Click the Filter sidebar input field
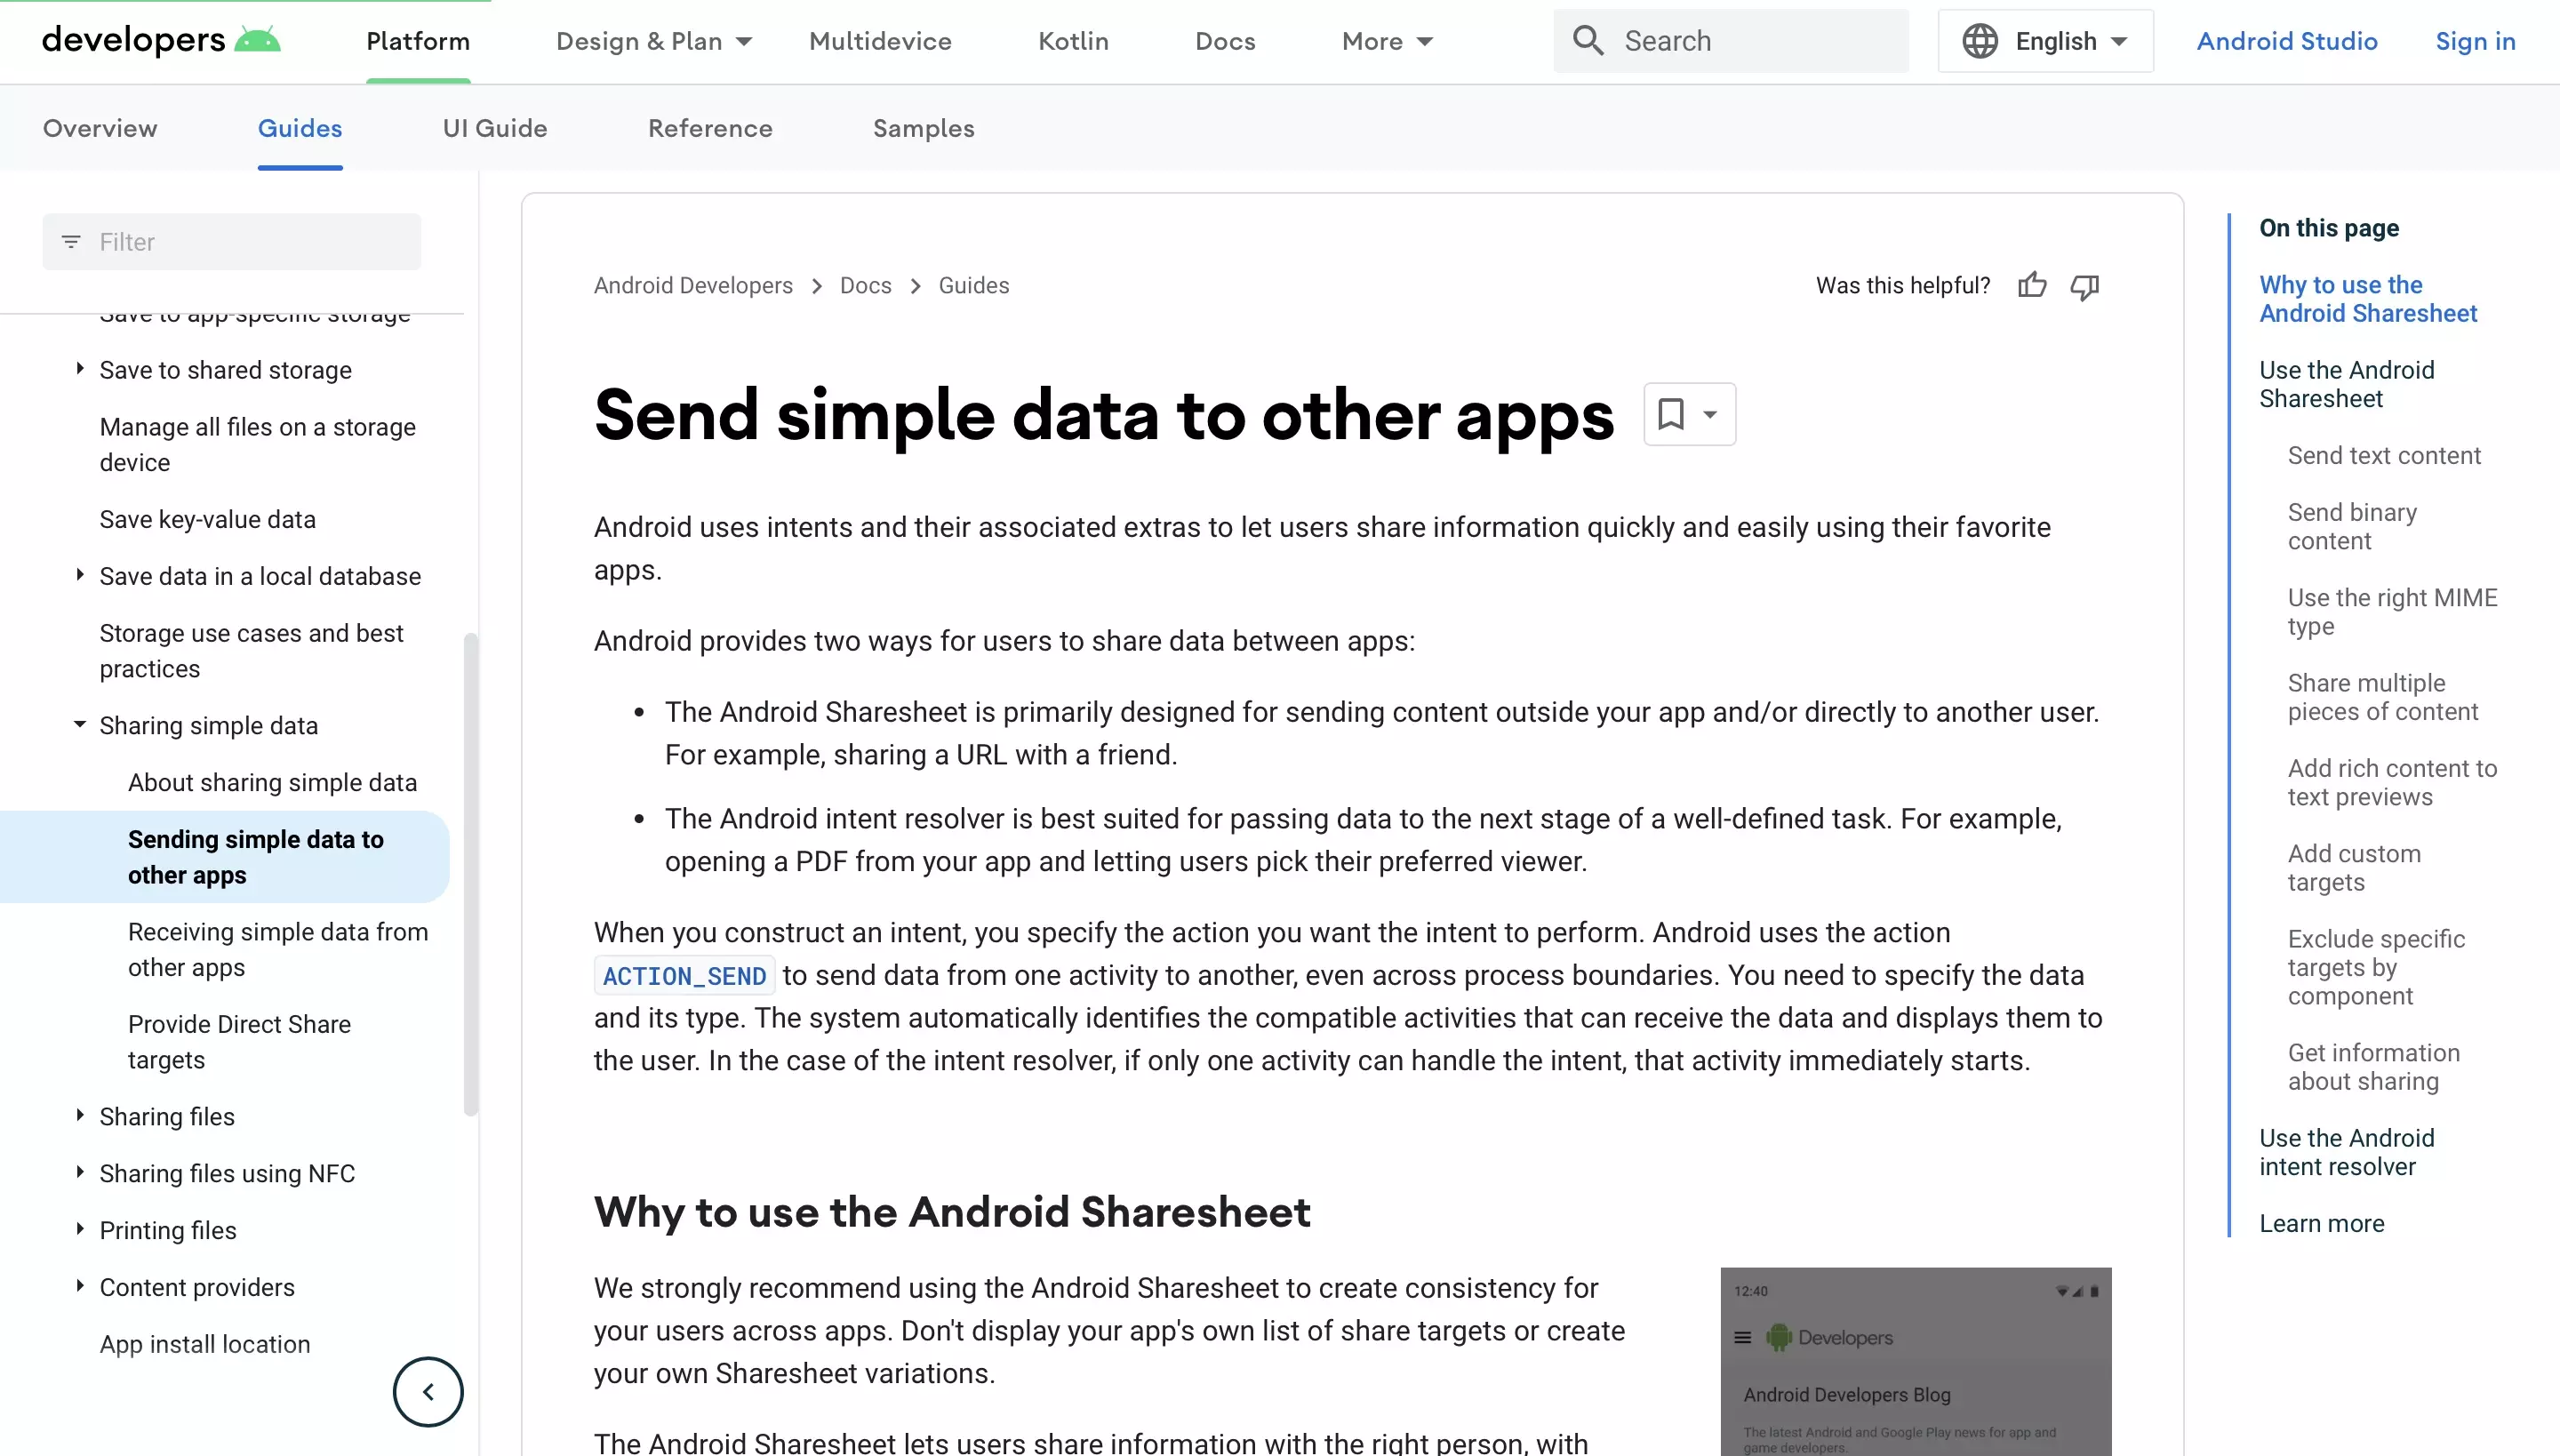This screenshot has height=1456, width=2560. pyautogui.click(x=230, y=241)
